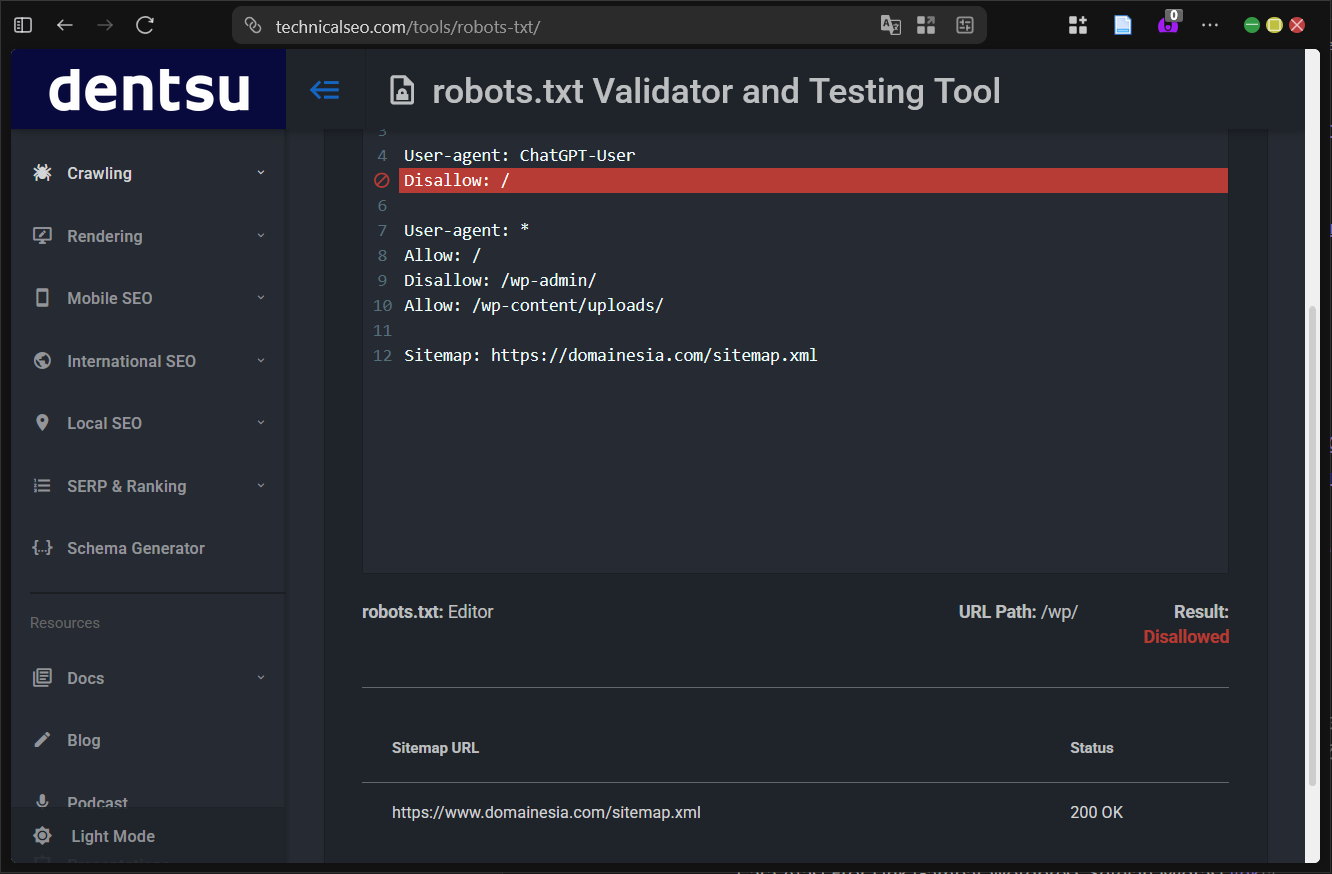Viewport: 1332px width, 874px height.
Task: Click the site info link icon
Action: coord(254,25)
